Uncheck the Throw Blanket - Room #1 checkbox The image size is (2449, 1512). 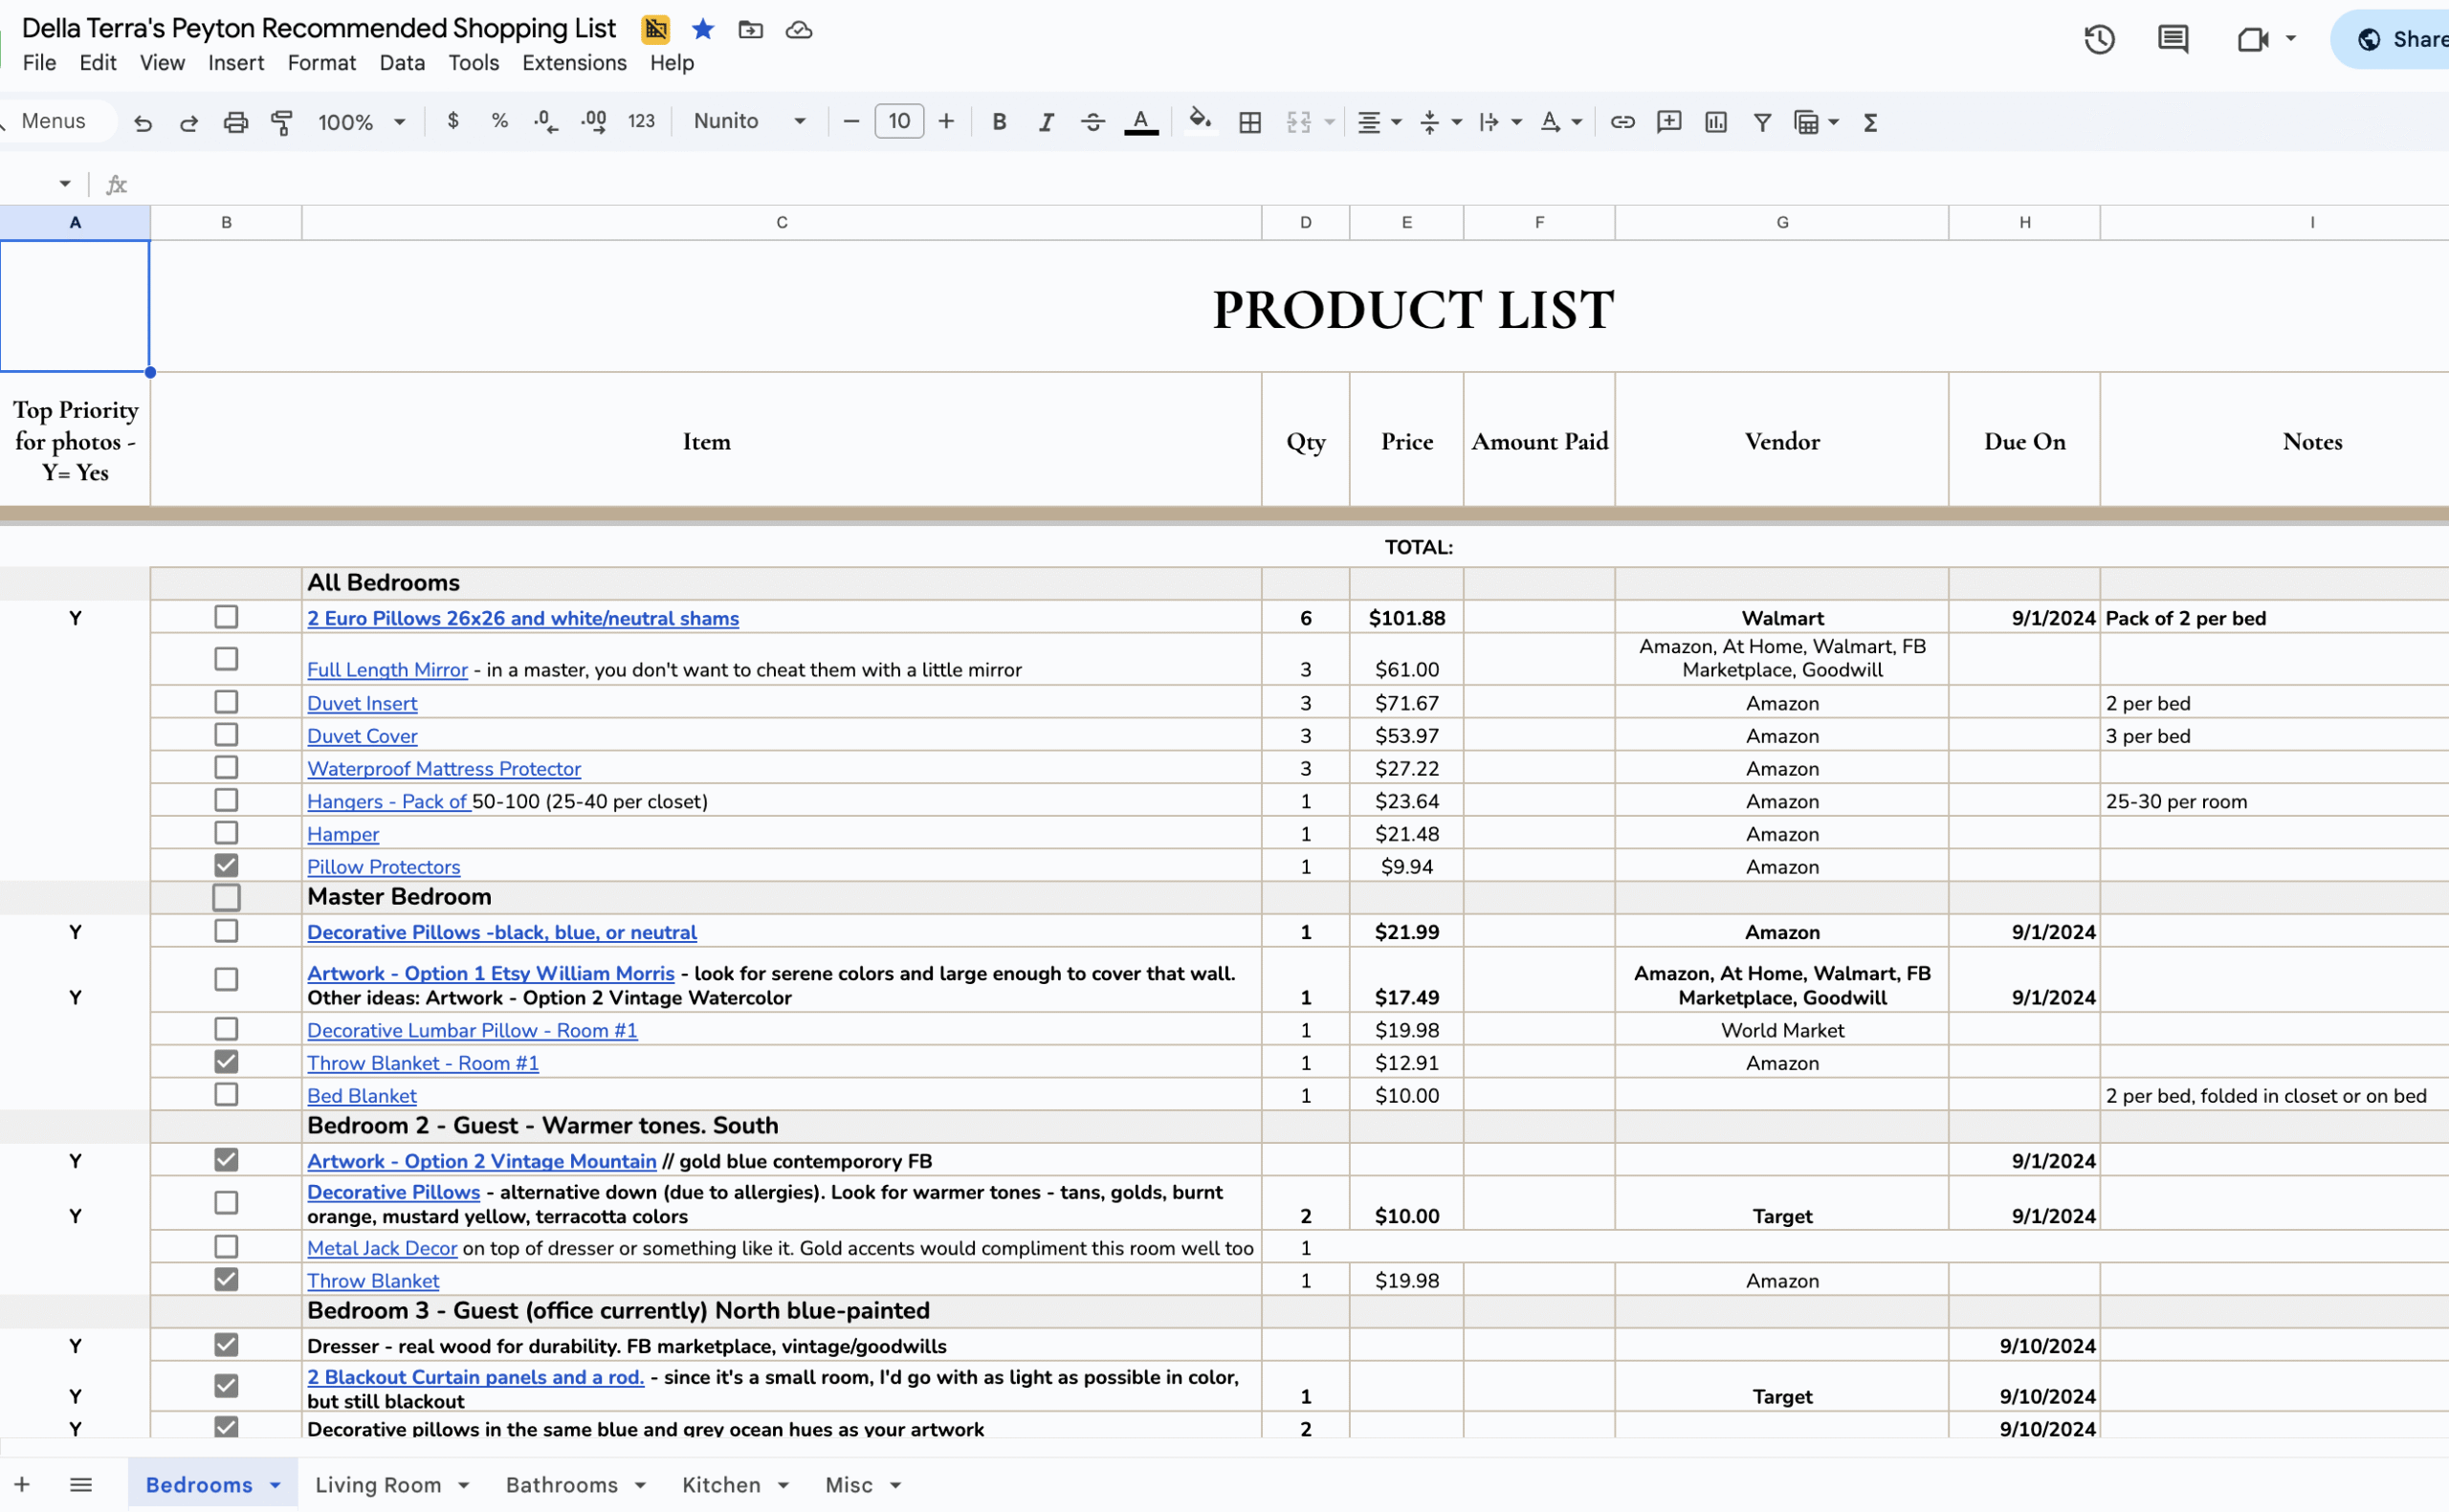tap(225, 1061)
